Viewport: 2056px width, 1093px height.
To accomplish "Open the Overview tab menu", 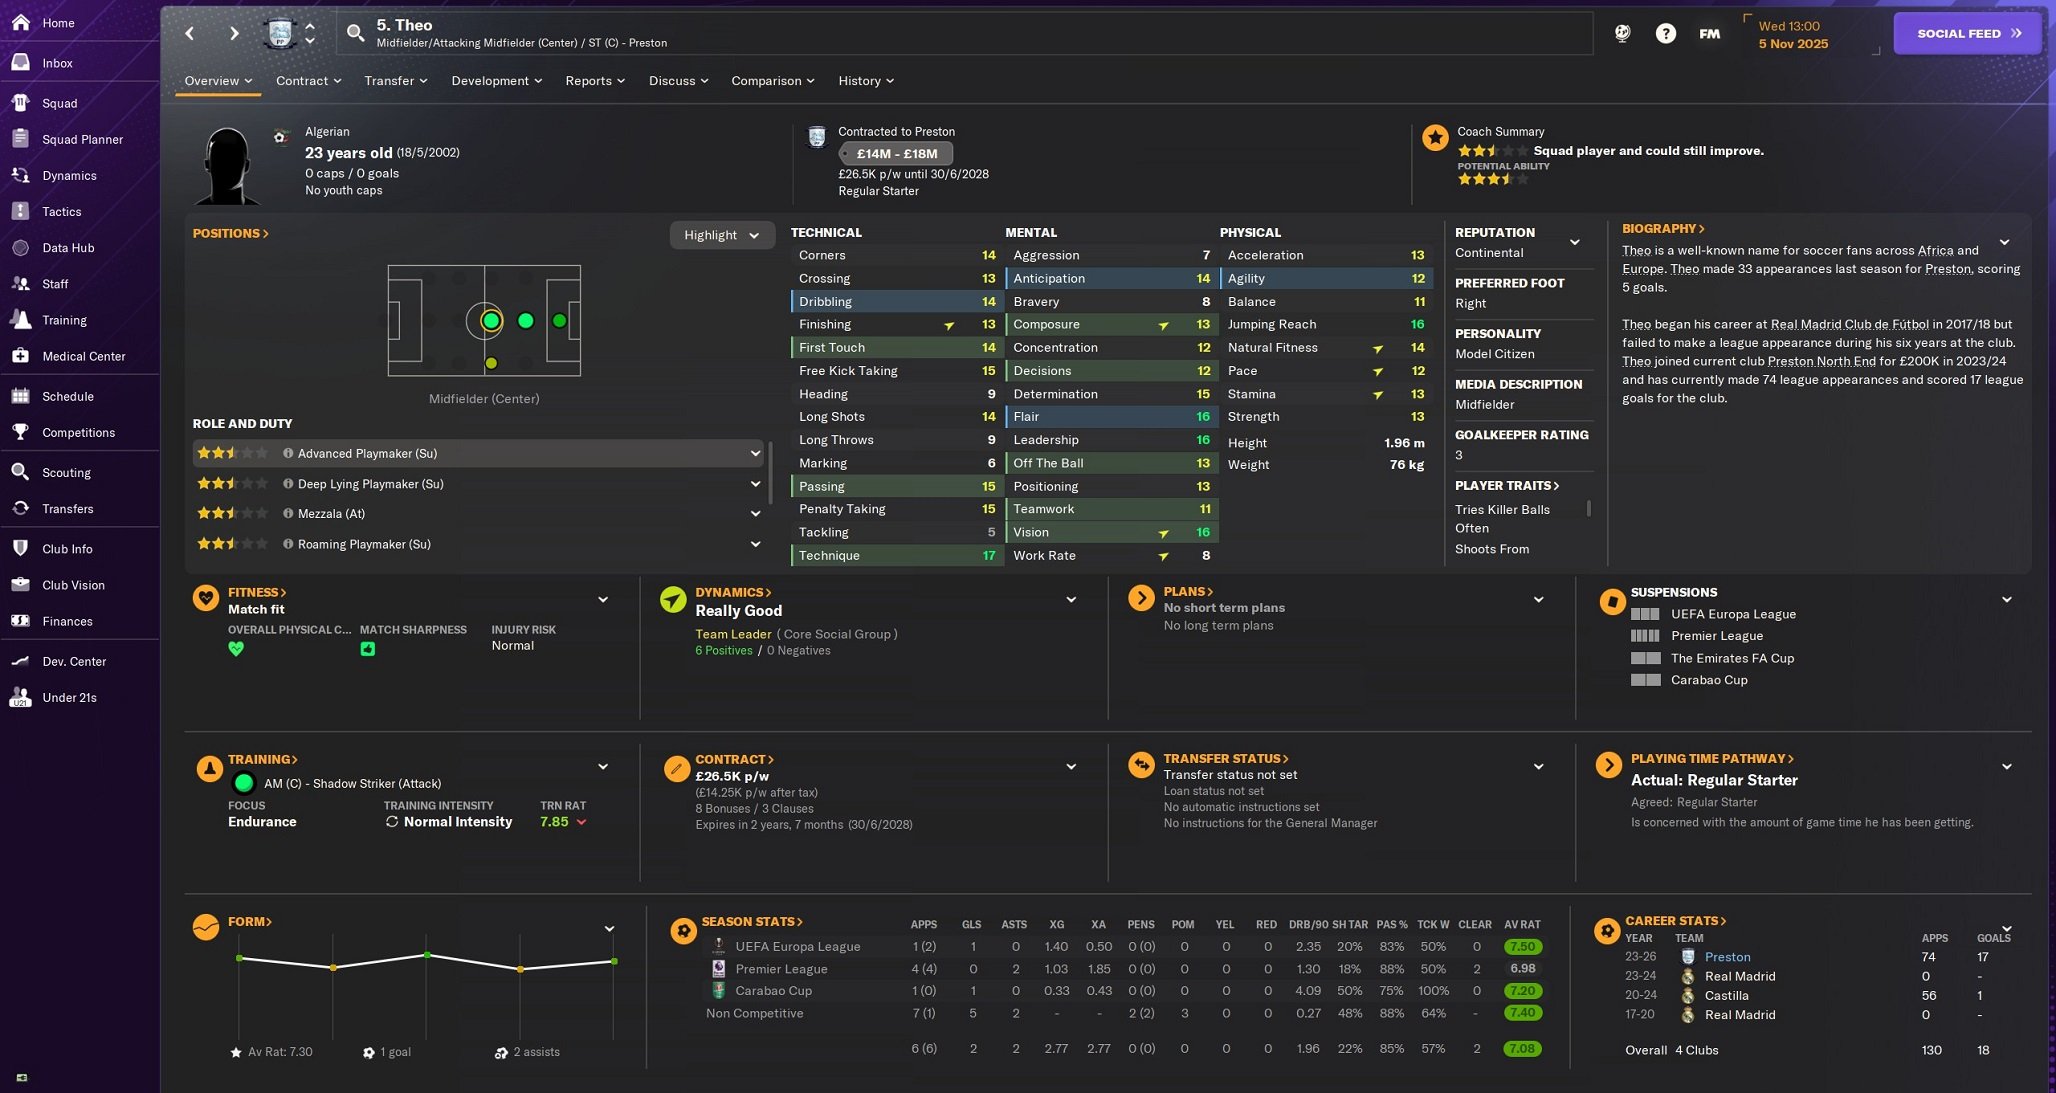I will (218, 81).
